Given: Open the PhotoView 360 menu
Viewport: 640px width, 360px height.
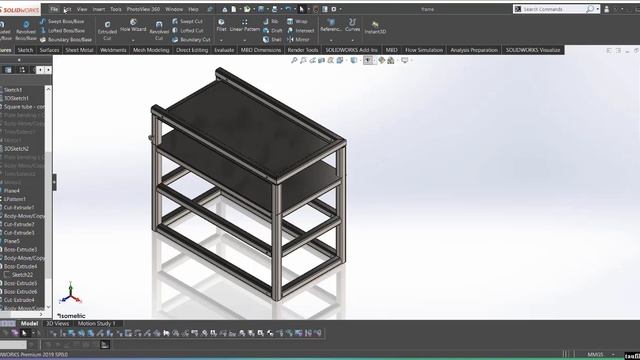Looking at the screenshot, I should [143, 9].
